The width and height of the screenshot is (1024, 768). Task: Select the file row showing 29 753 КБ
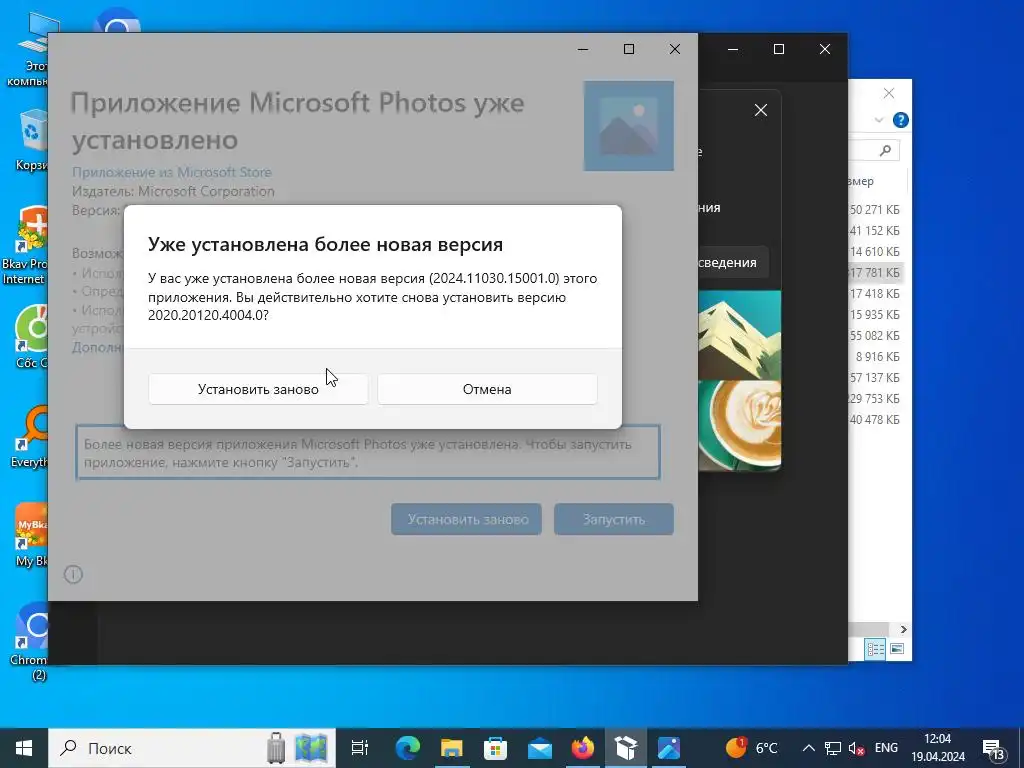click(876, 398)
